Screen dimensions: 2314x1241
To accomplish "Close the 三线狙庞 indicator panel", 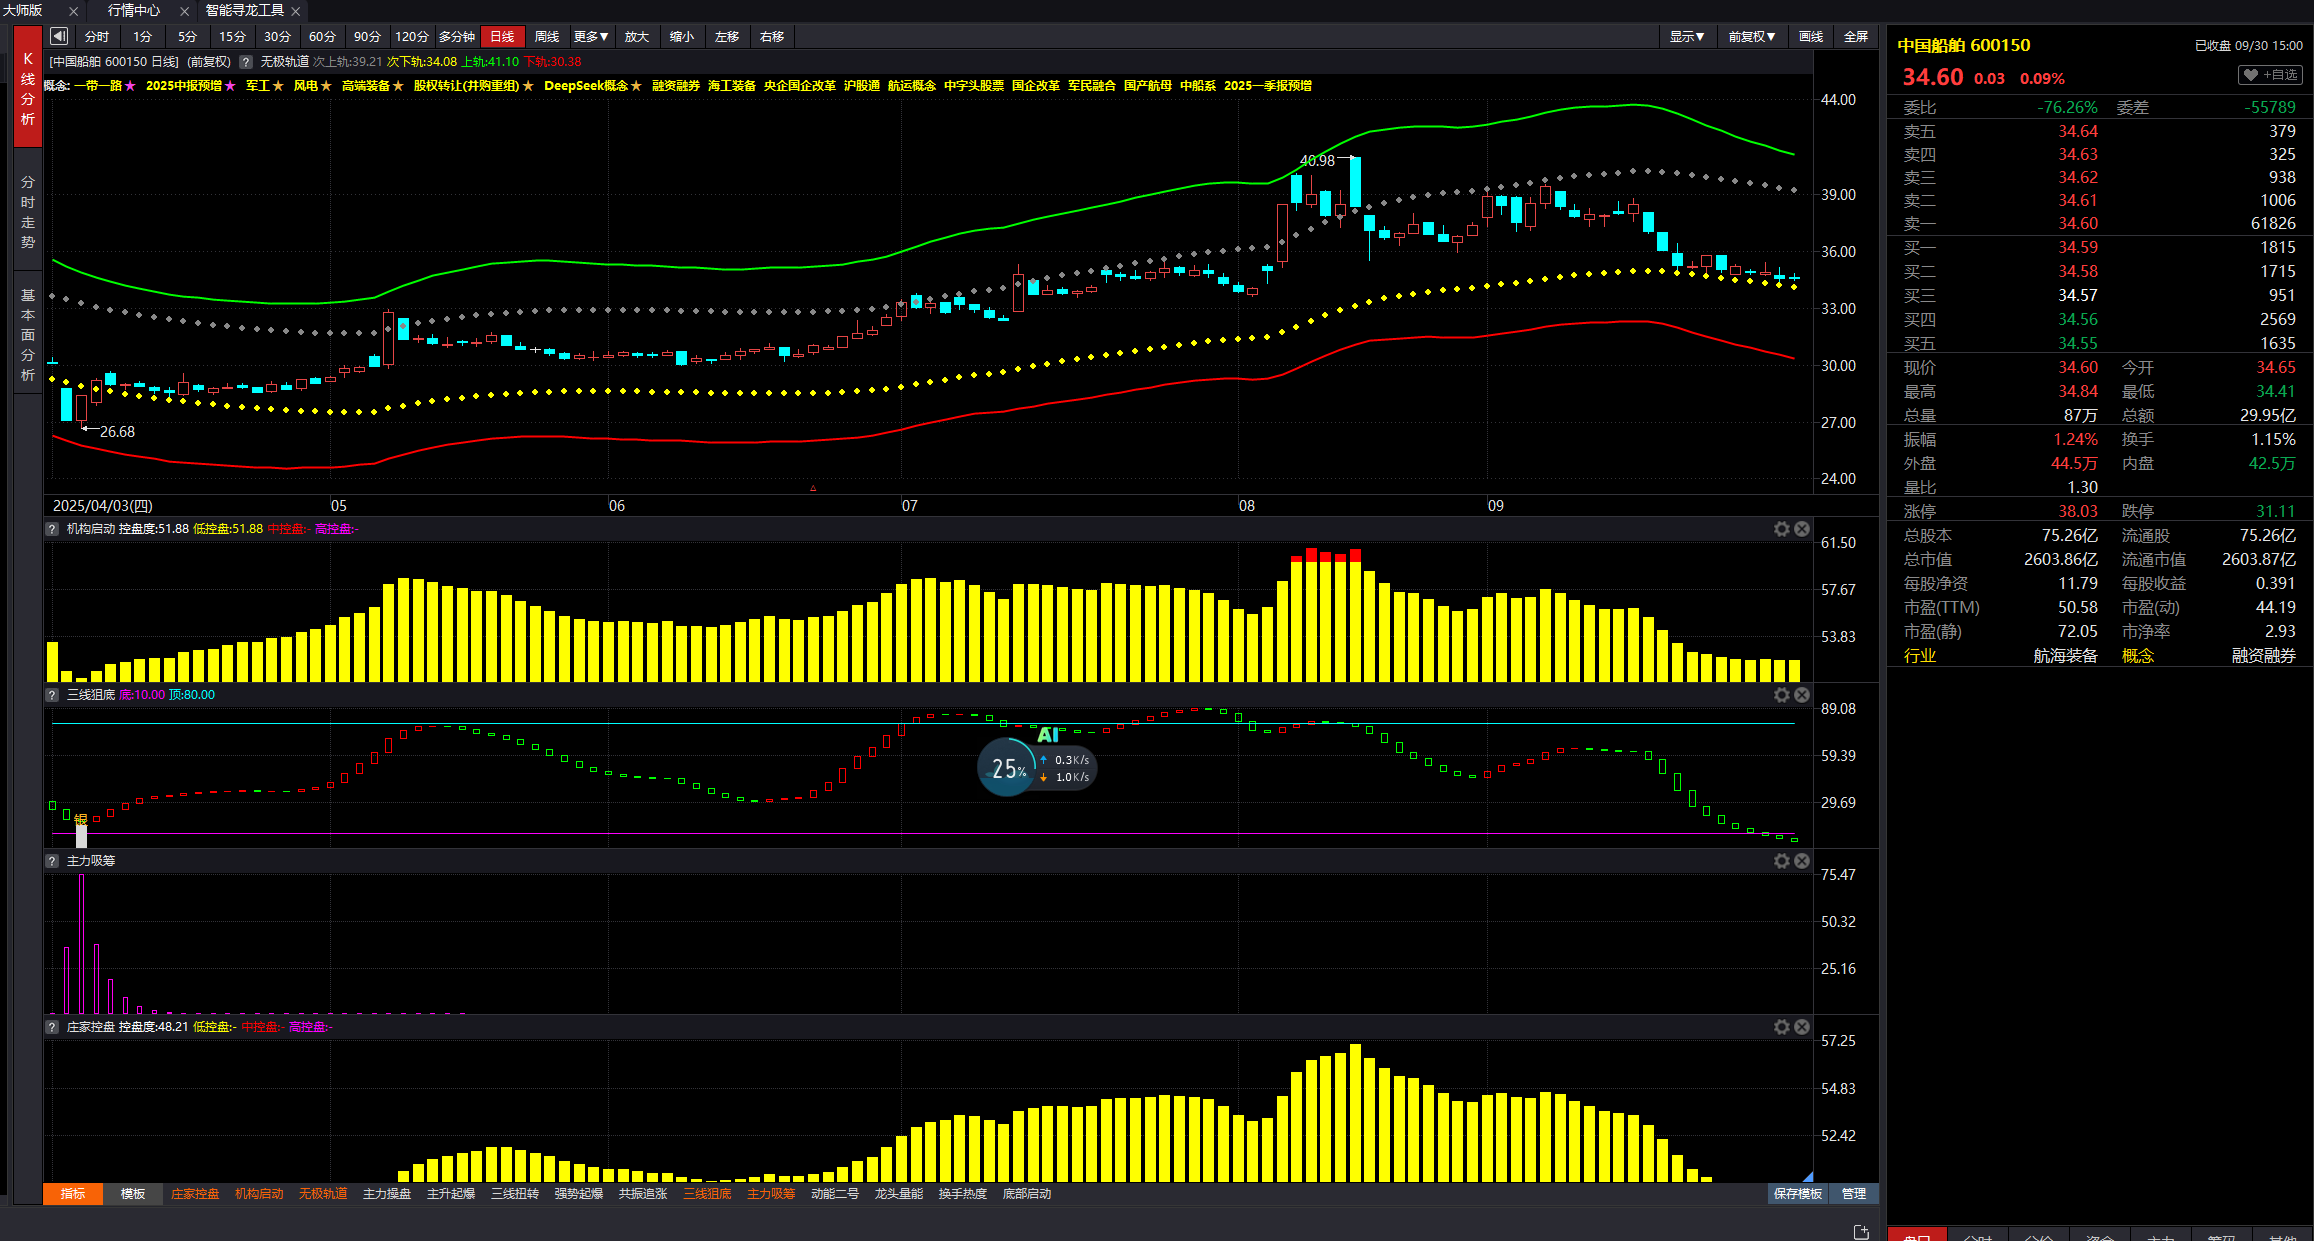I will (1801, 695).
